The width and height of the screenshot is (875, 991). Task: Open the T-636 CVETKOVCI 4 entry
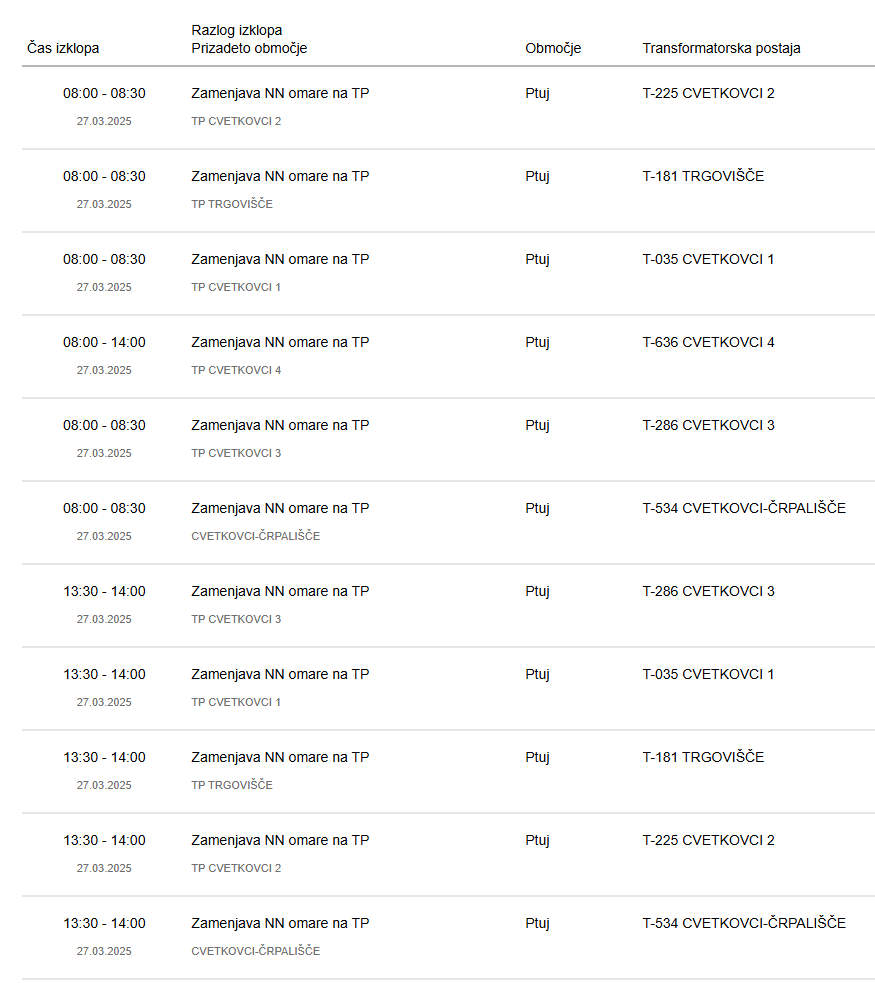[x=708, y=343]
